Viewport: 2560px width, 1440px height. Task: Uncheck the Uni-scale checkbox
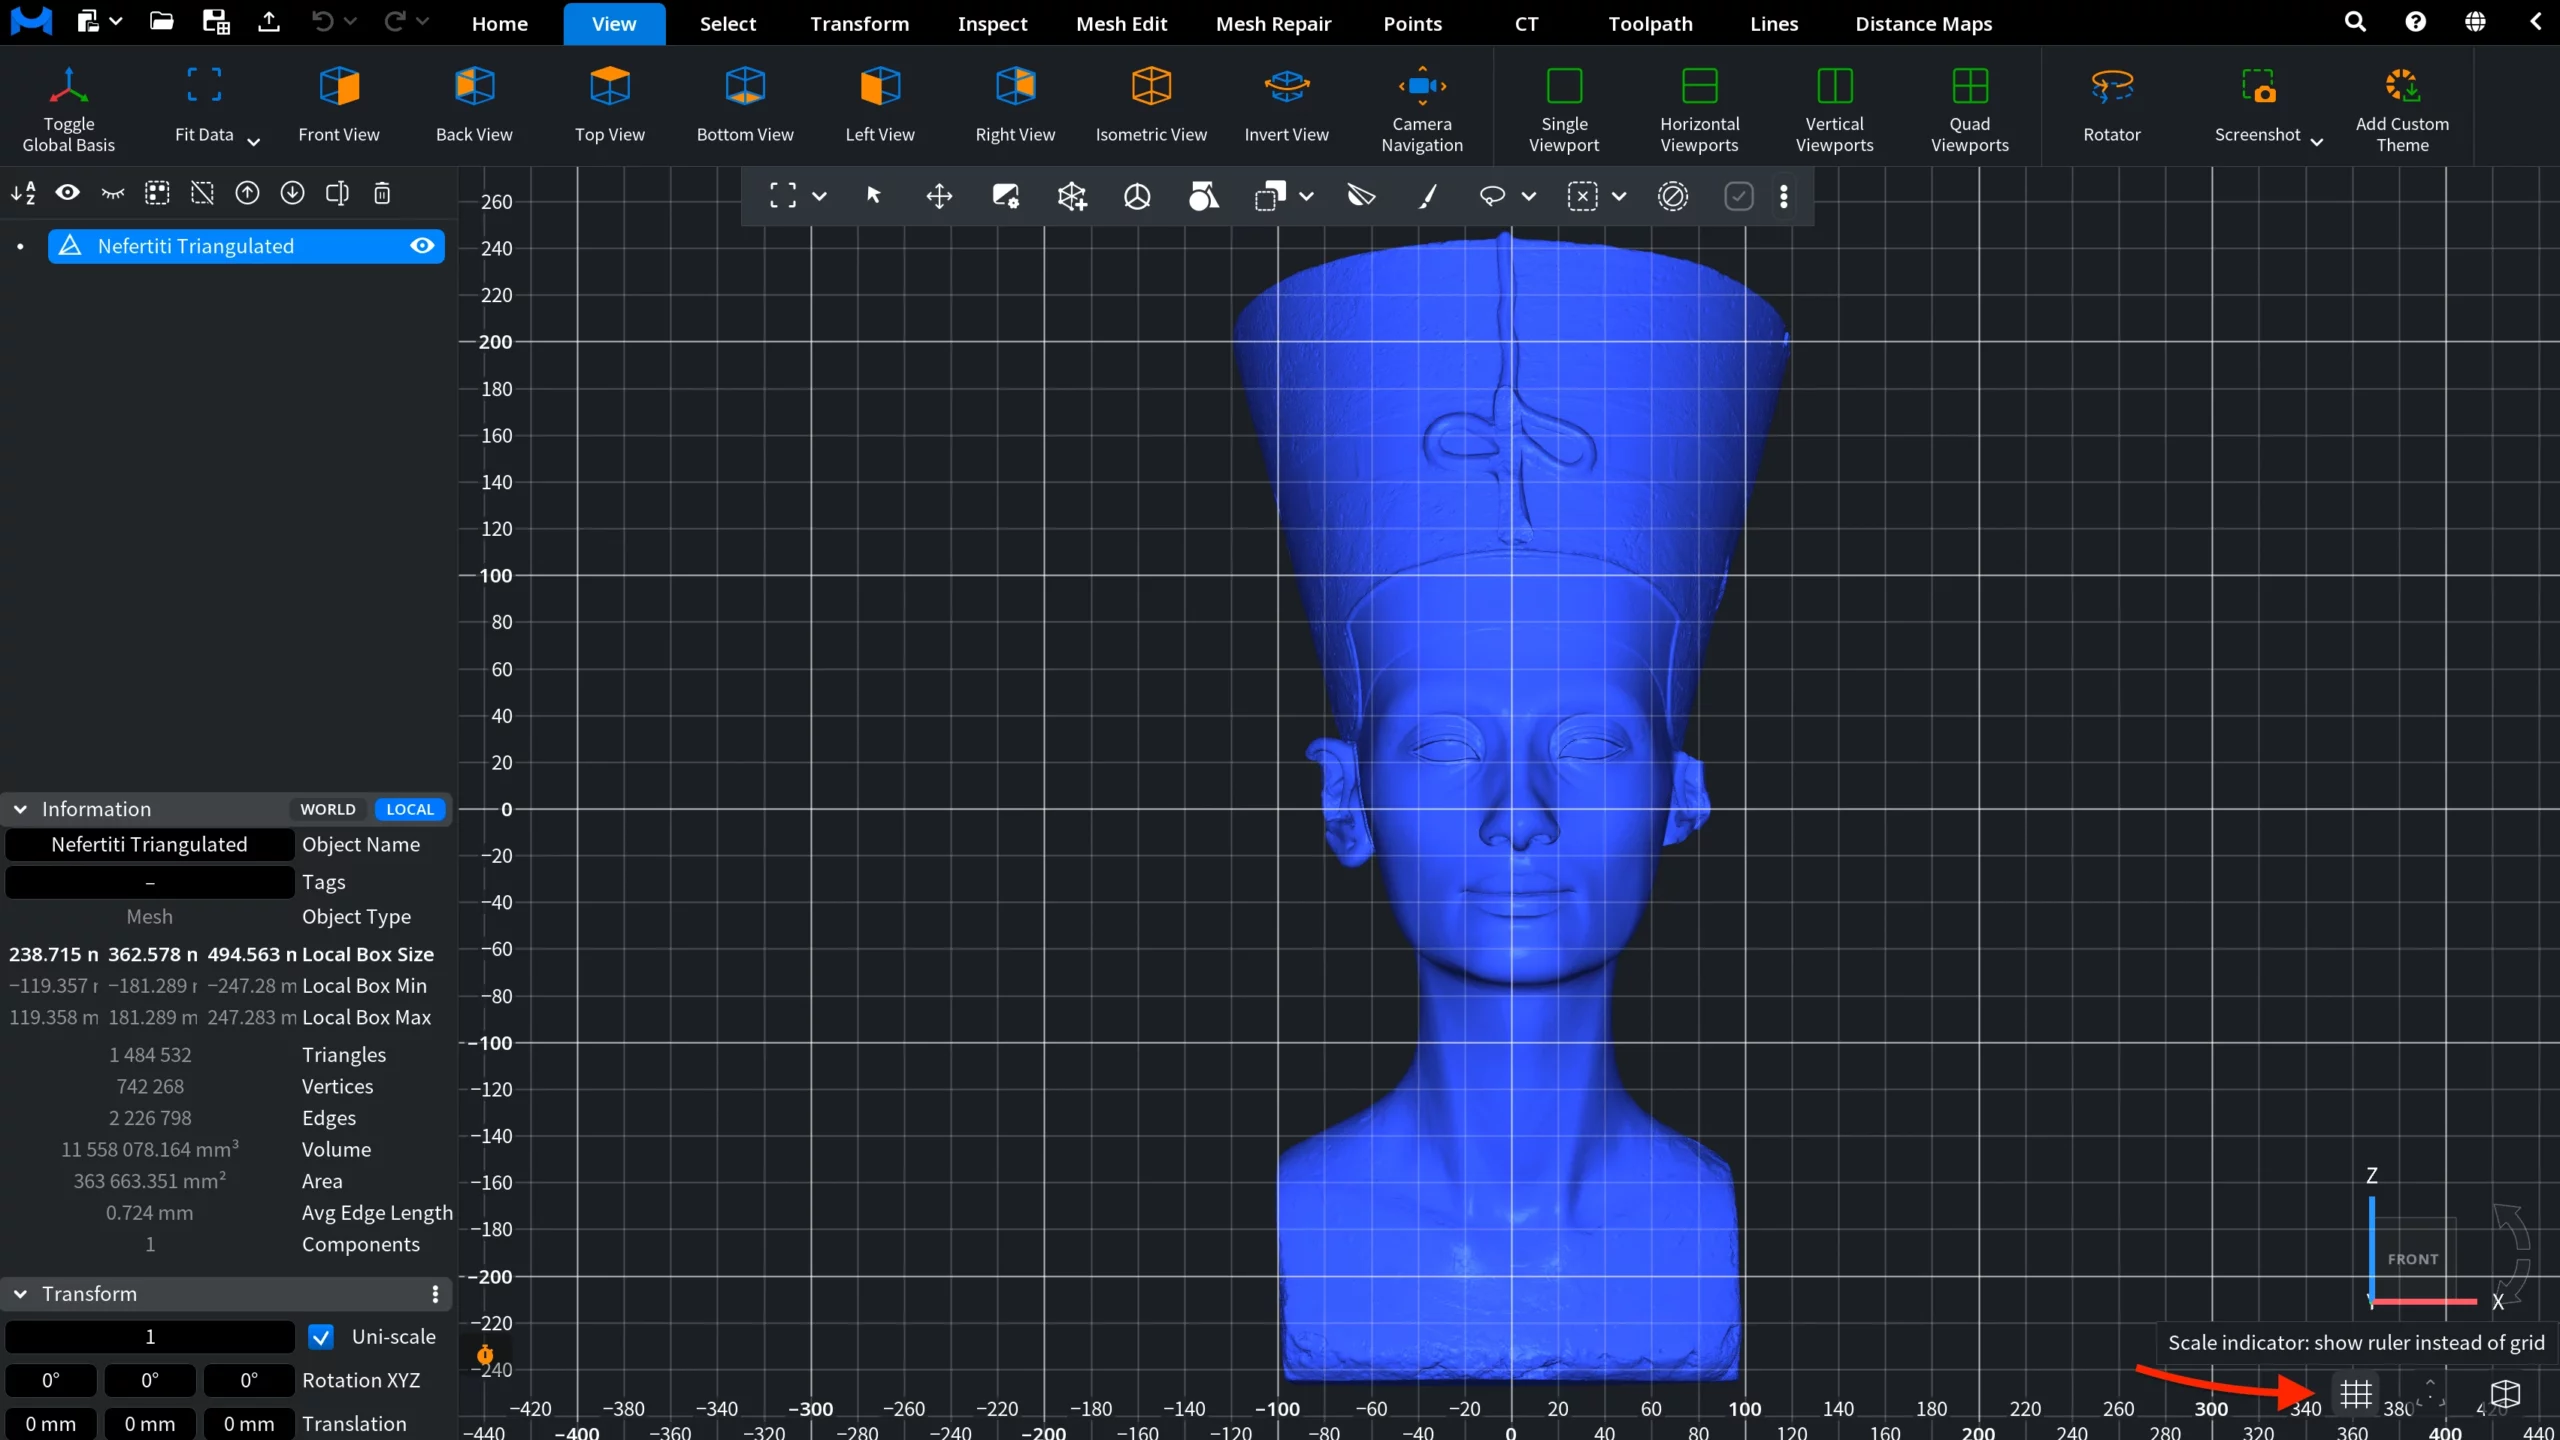[x=321, y=1337]
